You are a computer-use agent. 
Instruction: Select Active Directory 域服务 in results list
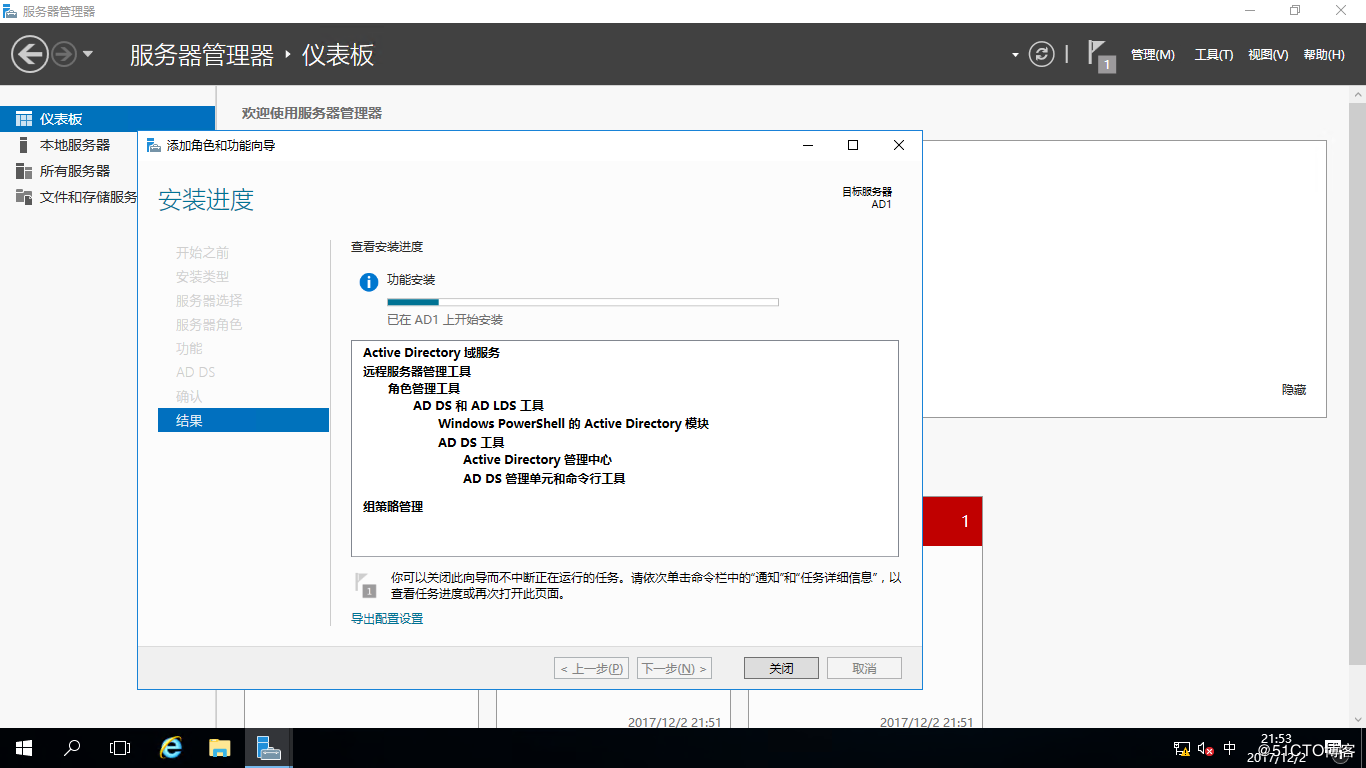[431, 353]
